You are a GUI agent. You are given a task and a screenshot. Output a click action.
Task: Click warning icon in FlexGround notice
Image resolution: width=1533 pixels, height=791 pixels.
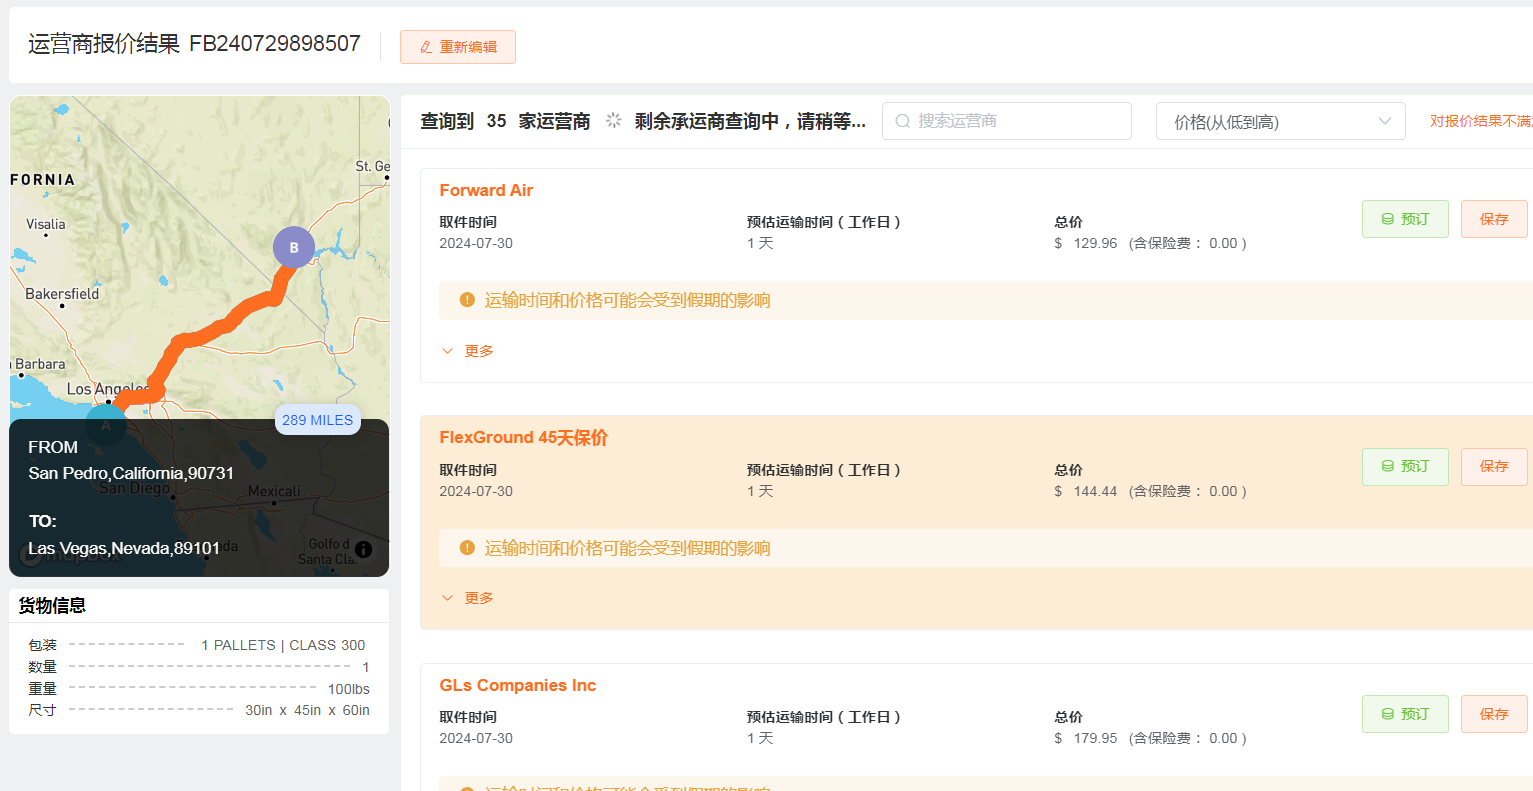coord(467,548)
